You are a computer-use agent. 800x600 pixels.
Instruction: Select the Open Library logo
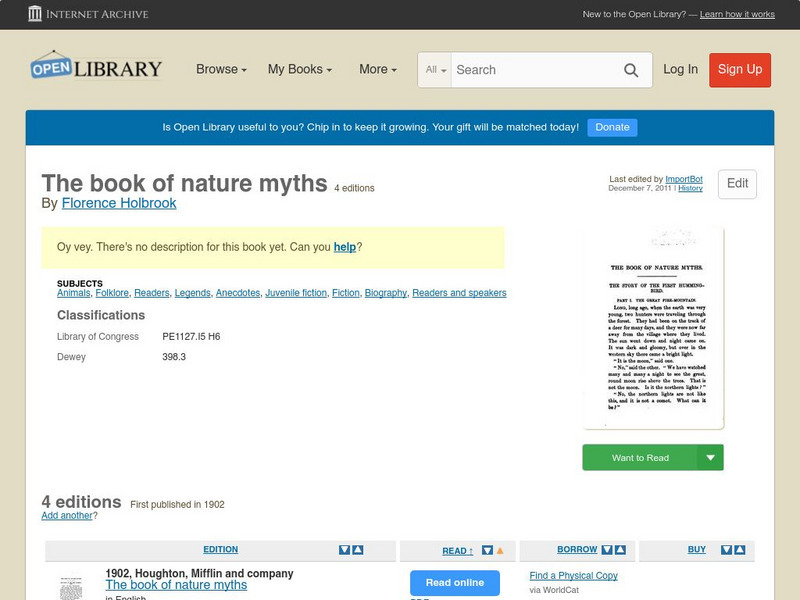95,67
